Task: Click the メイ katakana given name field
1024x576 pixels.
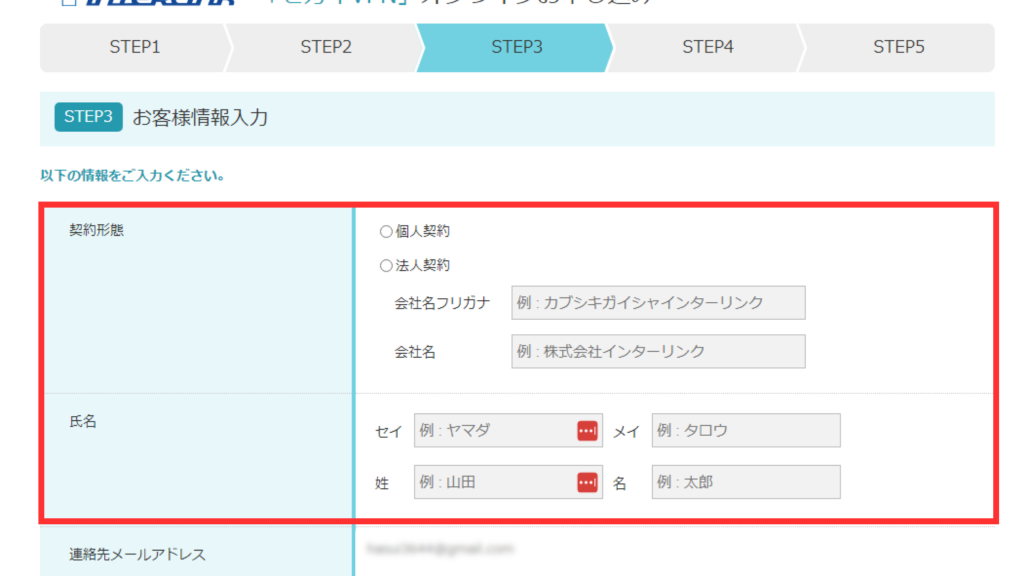Action: pyautogui.click(x=745, y=431)
